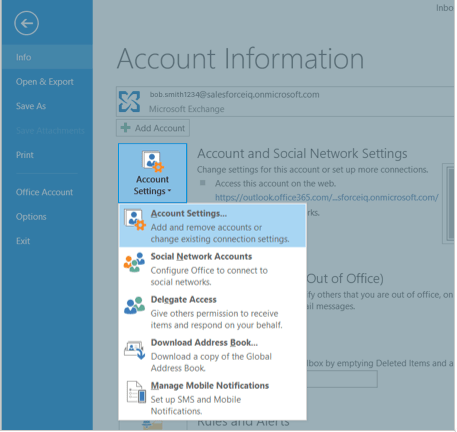Viewport: 457px width, 432px height.
Task: Click the Download Address Book icon
Action: click(x=135, y=350)
